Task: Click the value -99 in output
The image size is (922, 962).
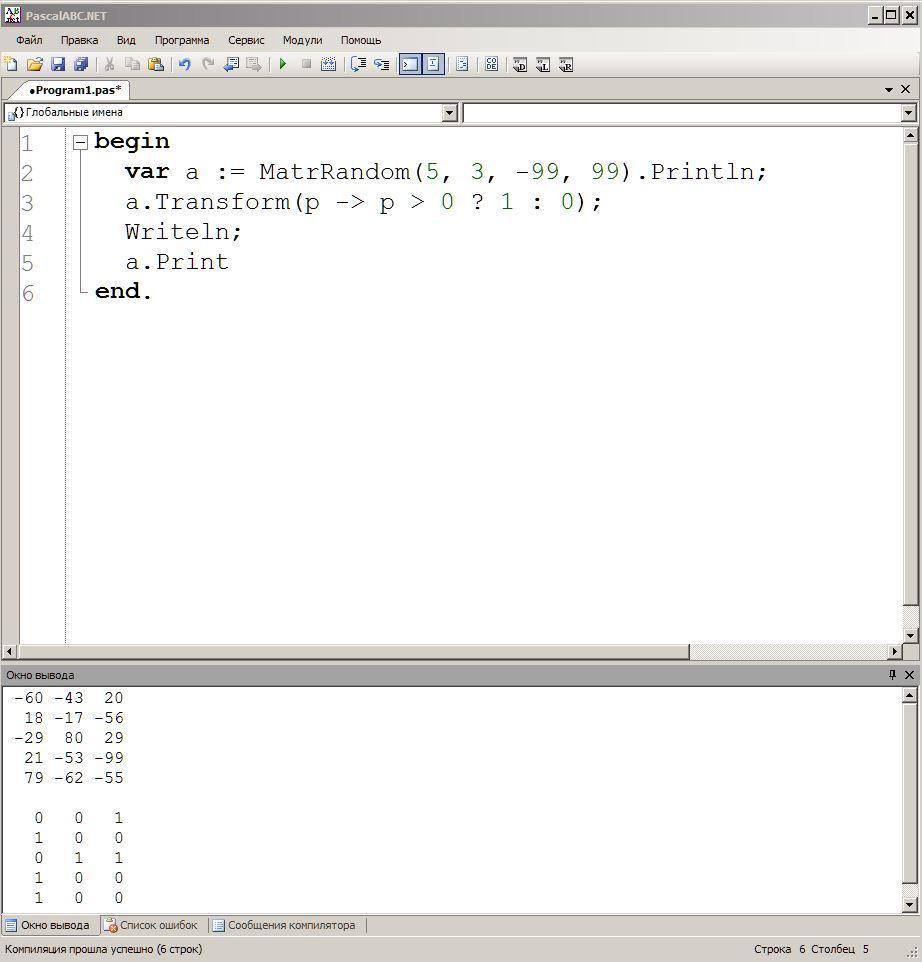Action: pos(109,758)
